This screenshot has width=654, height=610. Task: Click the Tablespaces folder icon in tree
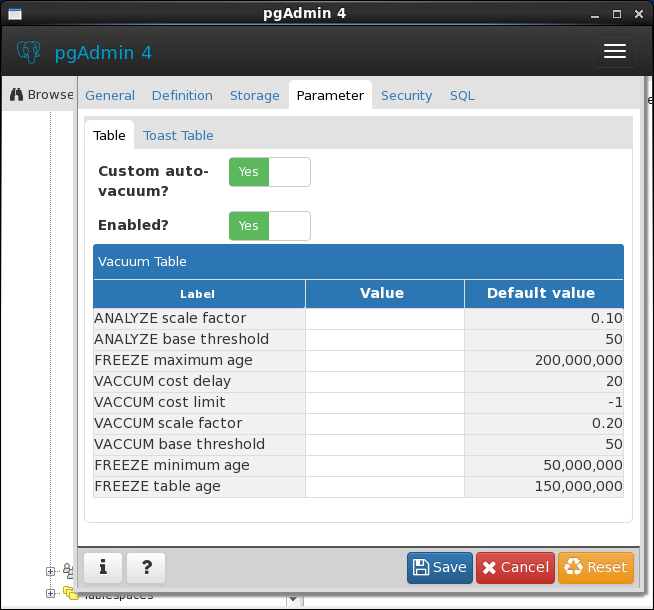(70, 593)
